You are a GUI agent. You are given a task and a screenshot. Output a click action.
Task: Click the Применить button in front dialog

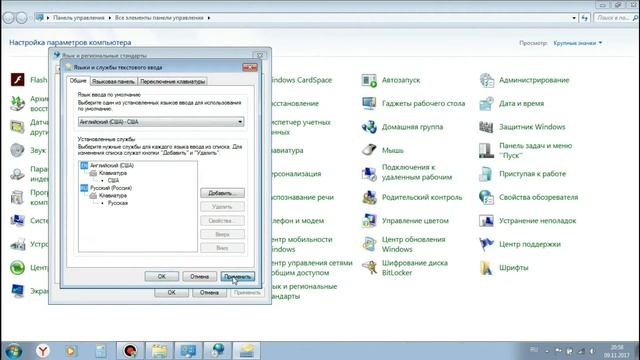[x=238, y=276]
